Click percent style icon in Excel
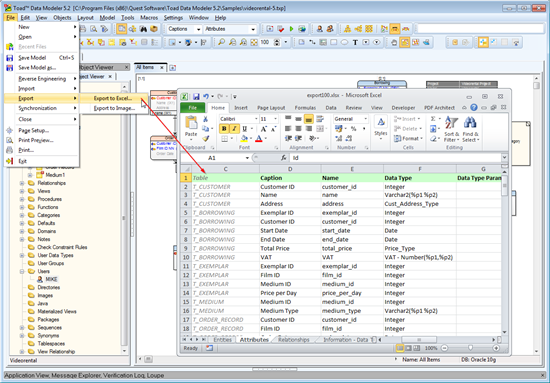 pyautogui.click(x=354, y=129)
